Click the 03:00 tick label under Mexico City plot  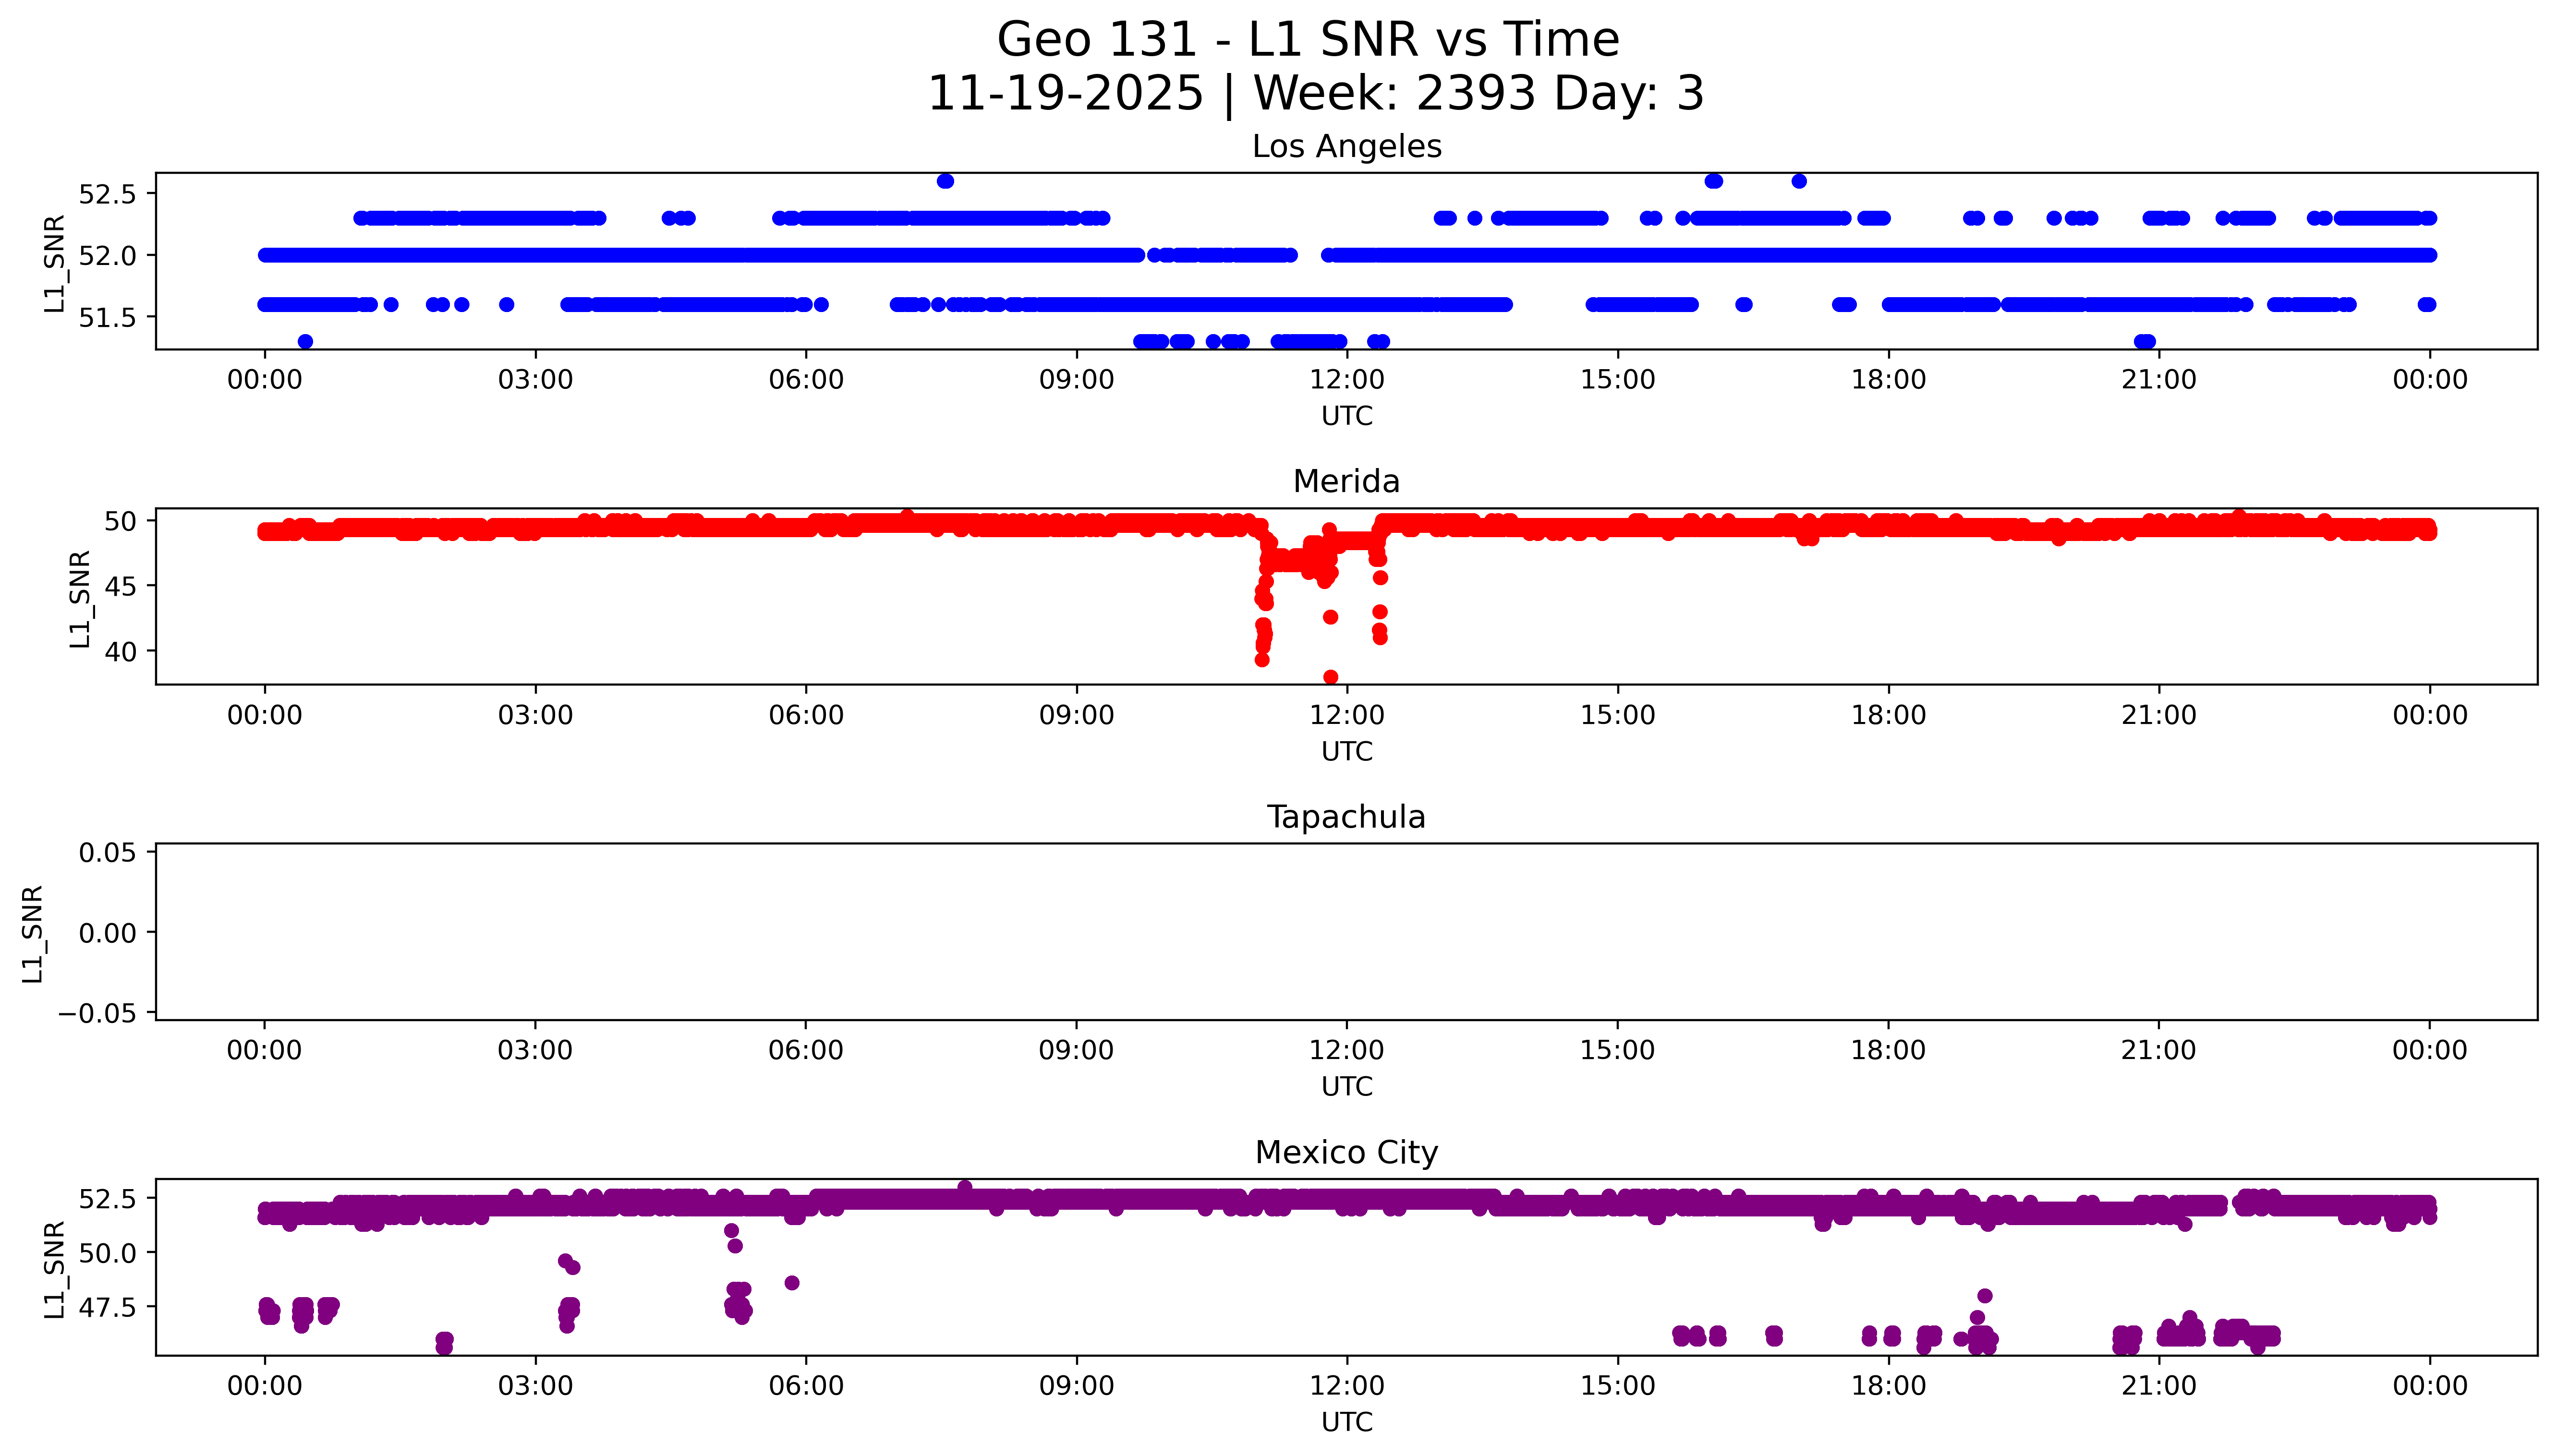click(x=535, y=1386)
